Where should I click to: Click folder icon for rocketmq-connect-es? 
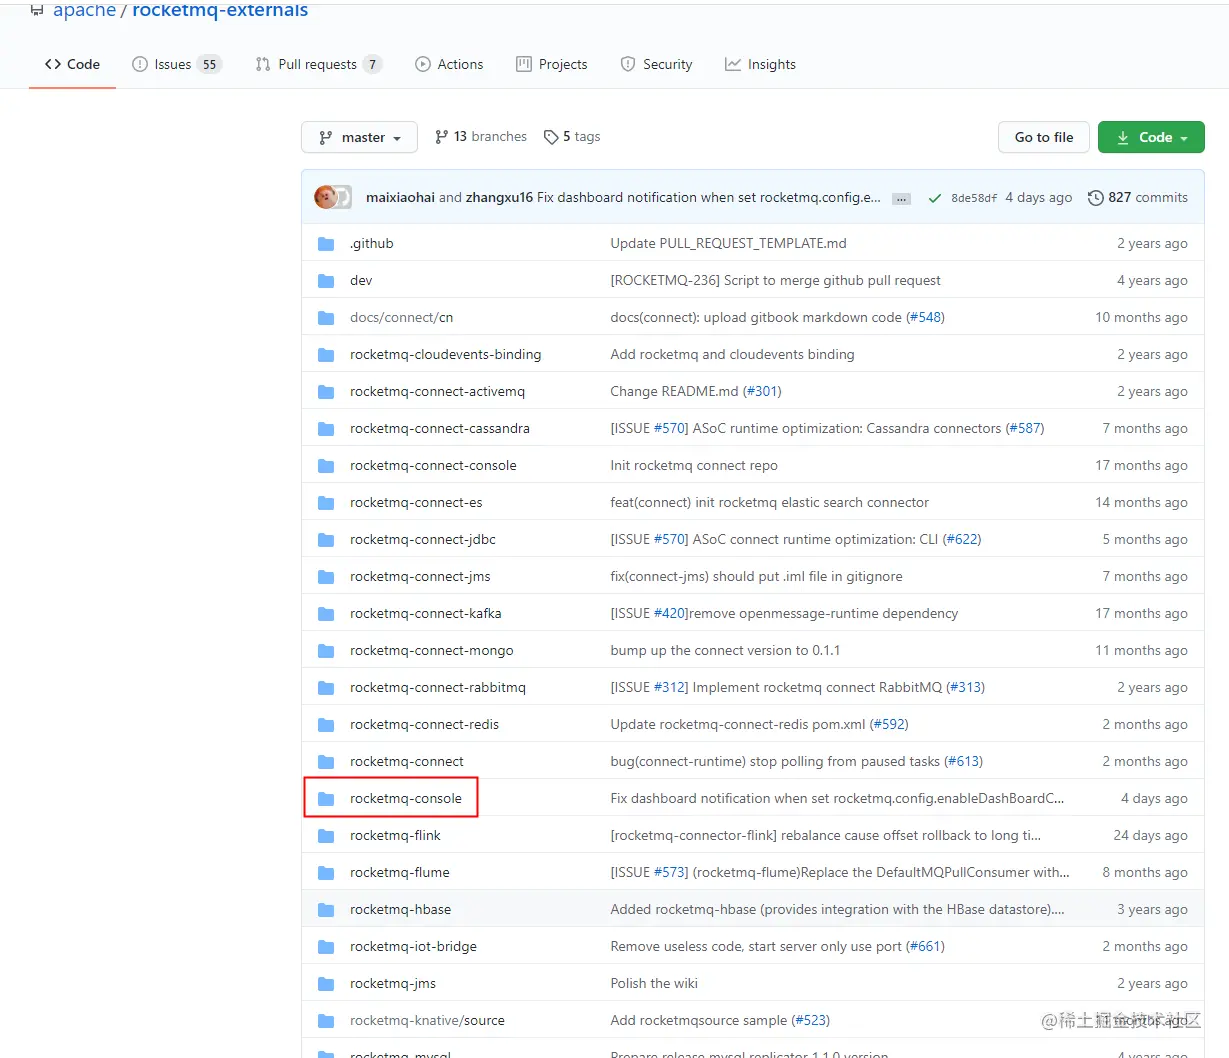pyautogui.click(x=326, y=503)
